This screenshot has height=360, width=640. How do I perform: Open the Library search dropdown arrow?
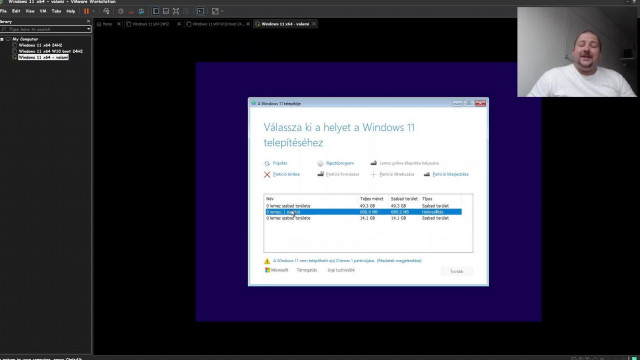click(x=89, y=29)
